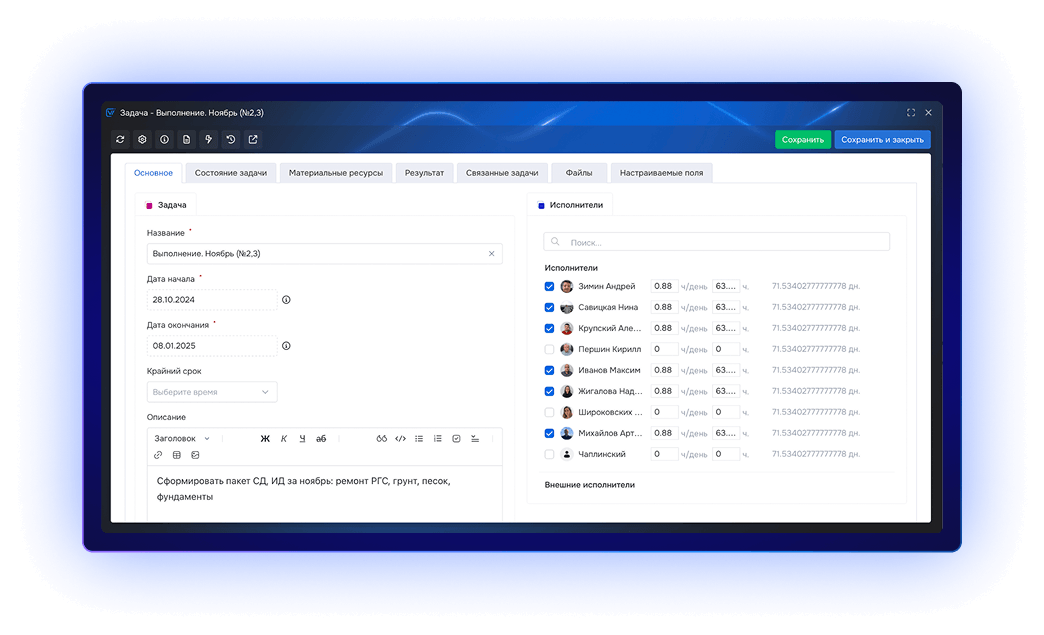Viewport: 1044px width, 635px height.
Task: Toggle bold (Ж) formatting in description editor
Action: pos(265,439)
